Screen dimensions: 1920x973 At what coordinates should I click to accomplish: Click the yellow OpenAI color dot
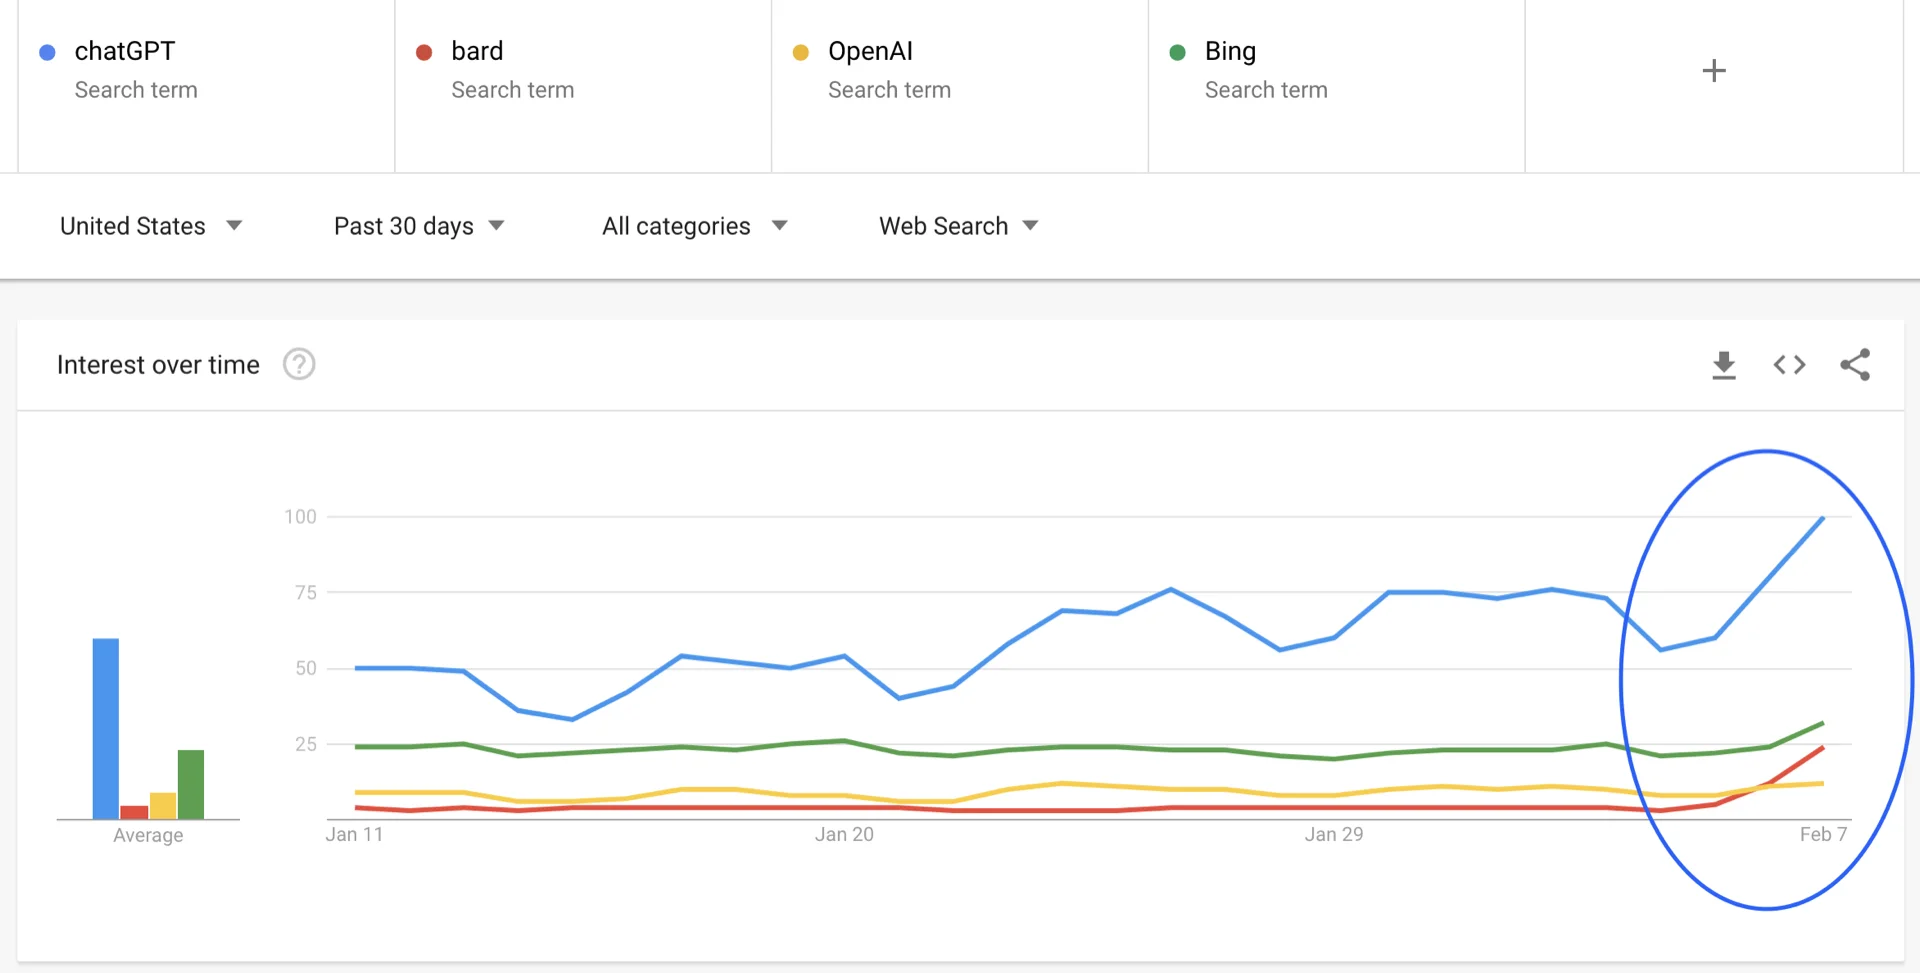click(801, 52)
